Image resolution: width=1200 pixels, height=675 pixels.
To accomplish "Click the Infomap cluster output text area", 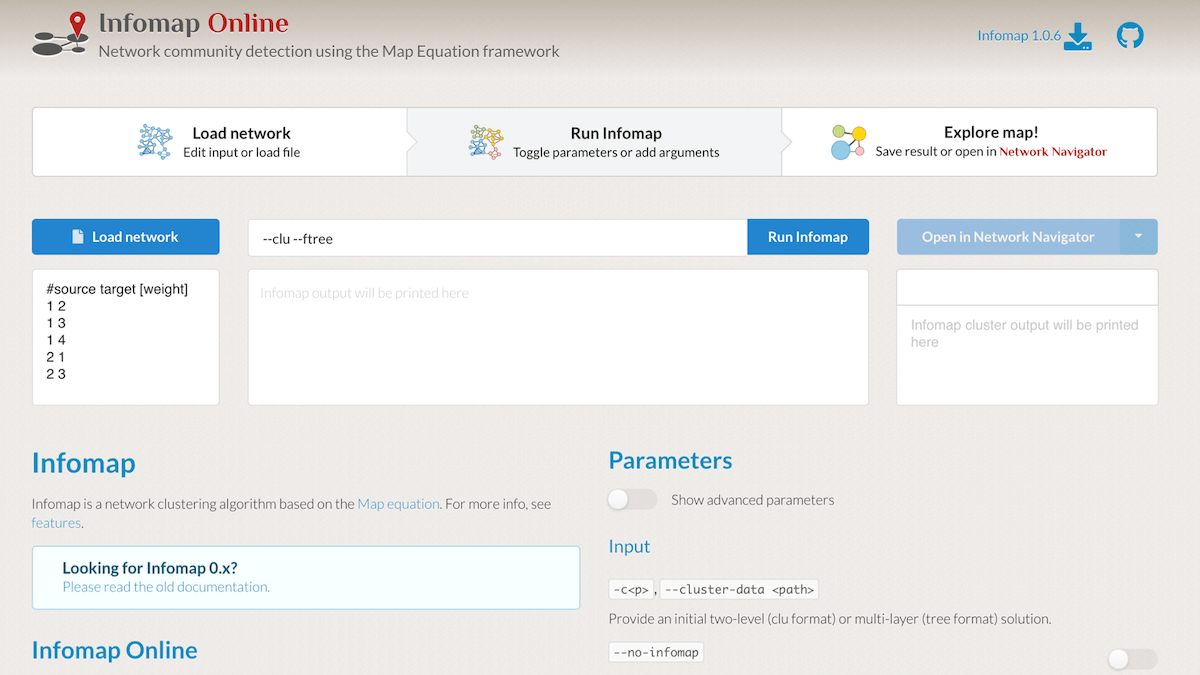I will click(x=1027, y=355).
